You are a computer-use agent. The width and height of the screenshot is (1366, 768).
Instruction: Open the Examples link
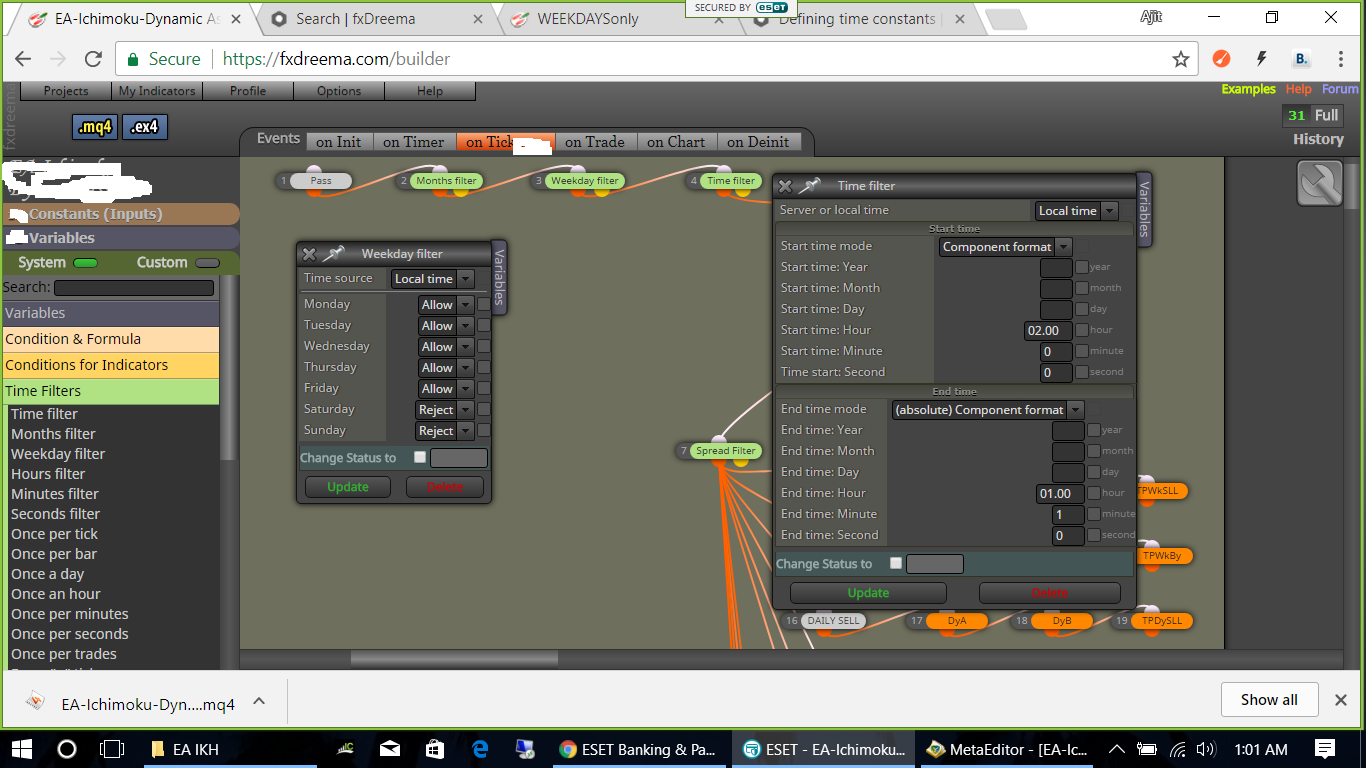(x=1248, y=89)
